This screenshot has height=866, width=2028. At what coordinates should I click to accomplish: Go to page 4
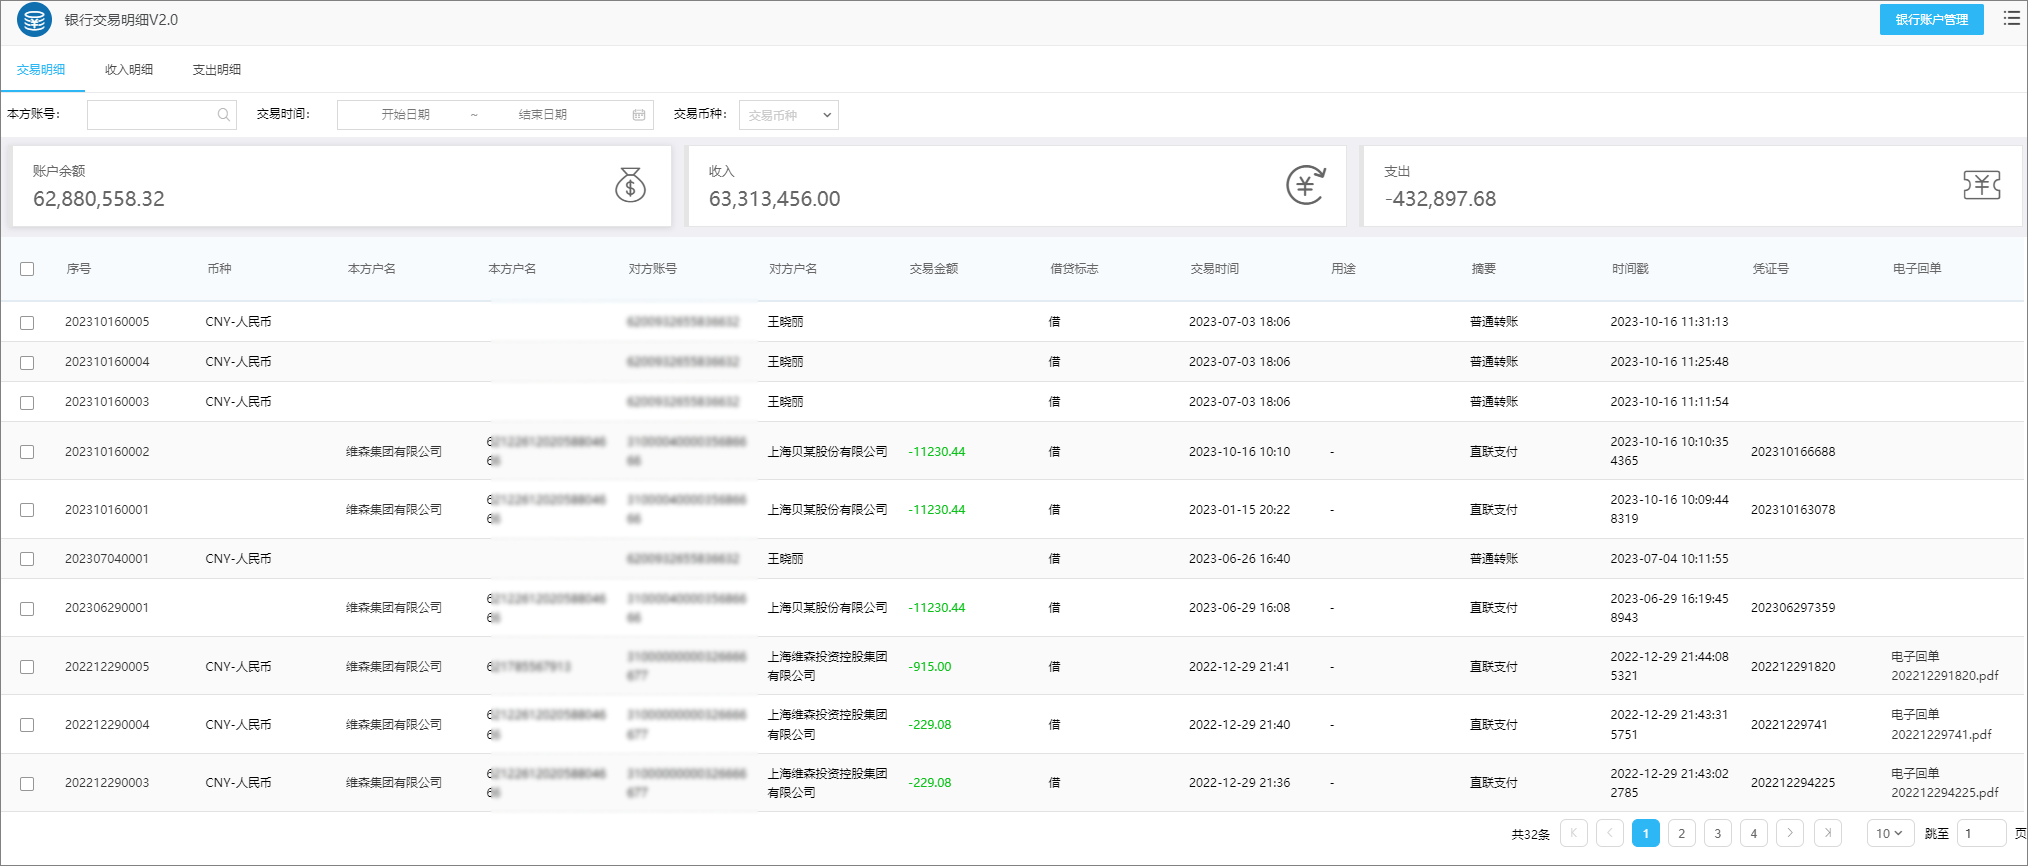[x=1754, y=833]
